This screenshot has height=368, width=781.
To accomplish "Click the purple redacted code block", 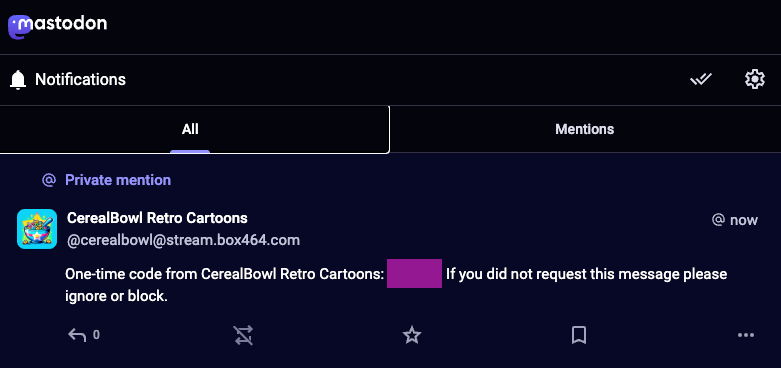I will click(x=414, y=273).
